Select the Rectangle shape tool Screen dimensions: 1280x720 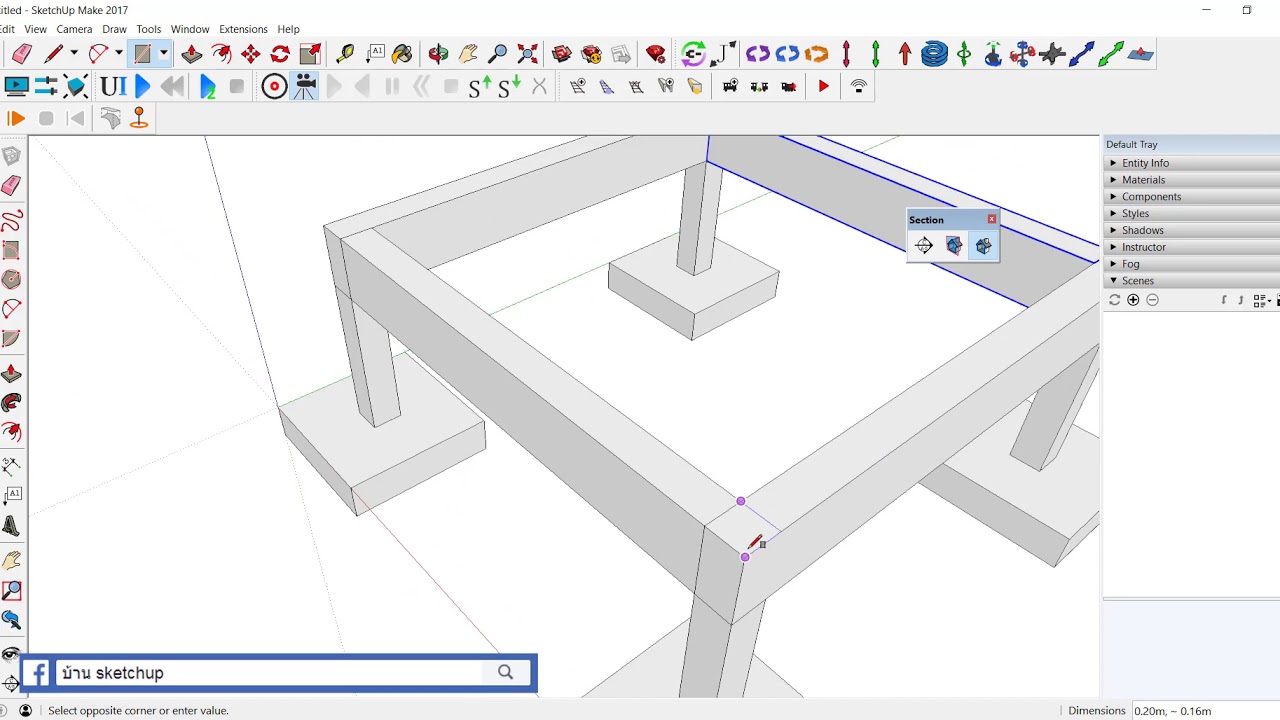142,54
